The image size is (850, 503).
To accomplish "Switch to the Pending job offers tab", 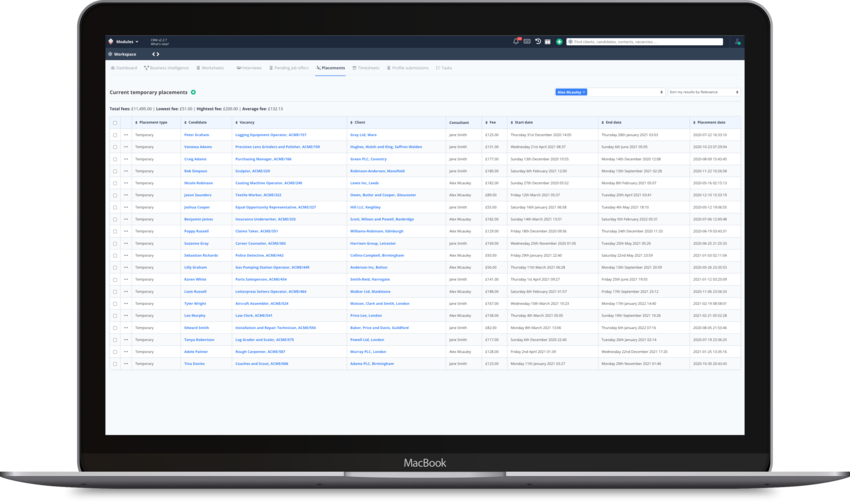I will coord(289,68).
